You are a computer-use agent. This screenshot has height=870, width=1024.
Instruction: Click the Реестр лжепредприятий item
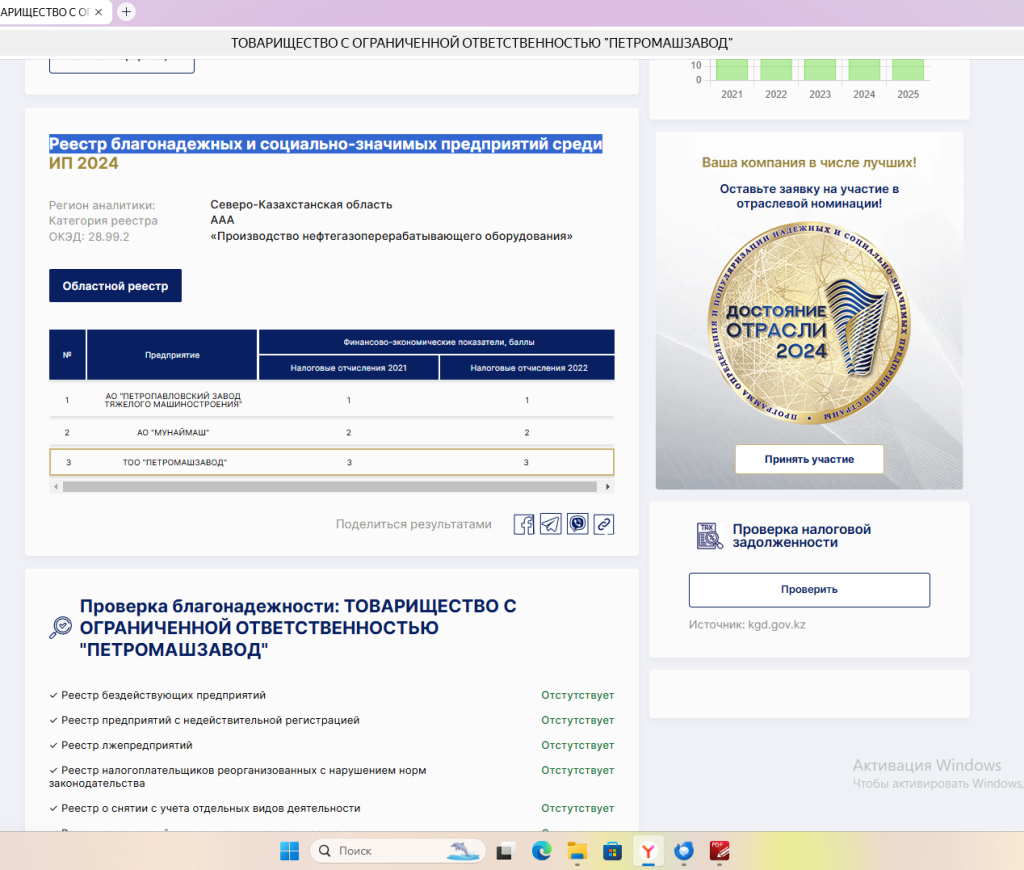(x=127, y=745)
